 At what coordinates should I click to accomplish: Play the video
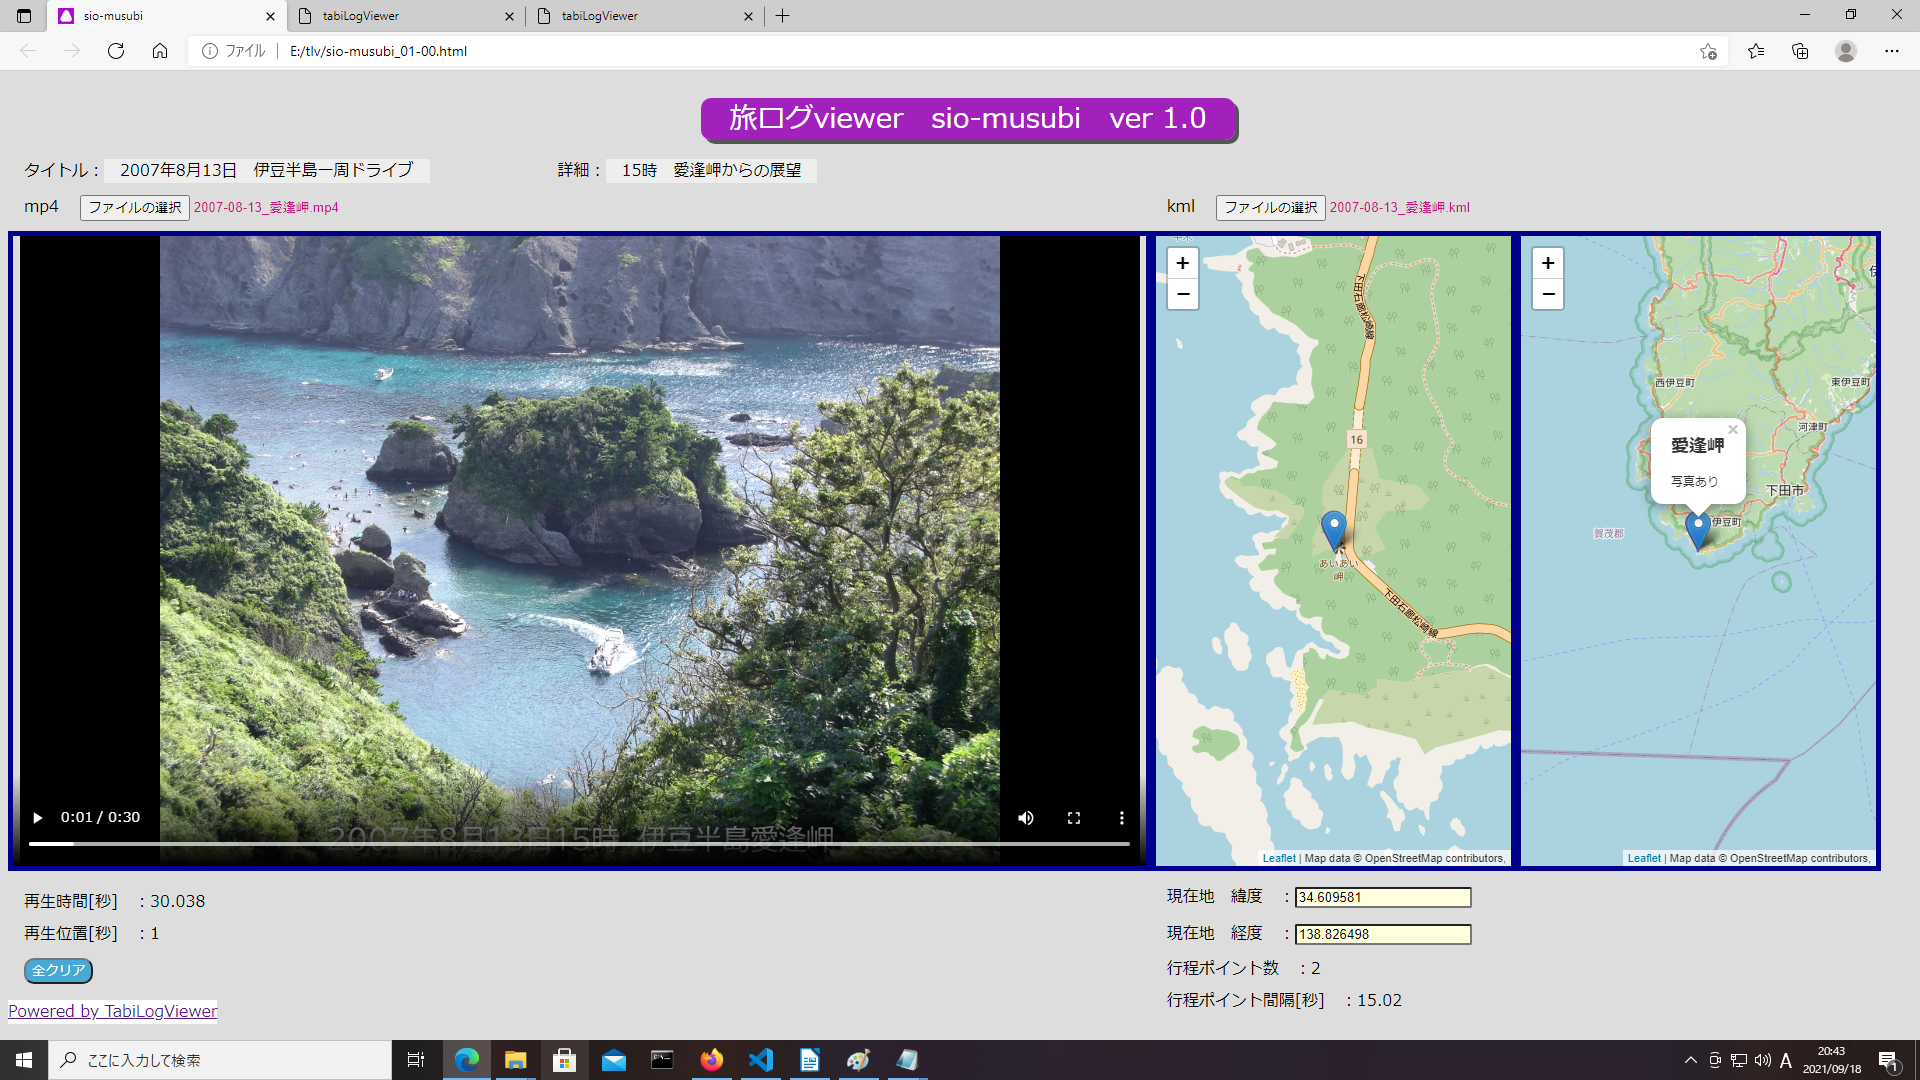tap(38, 818)
